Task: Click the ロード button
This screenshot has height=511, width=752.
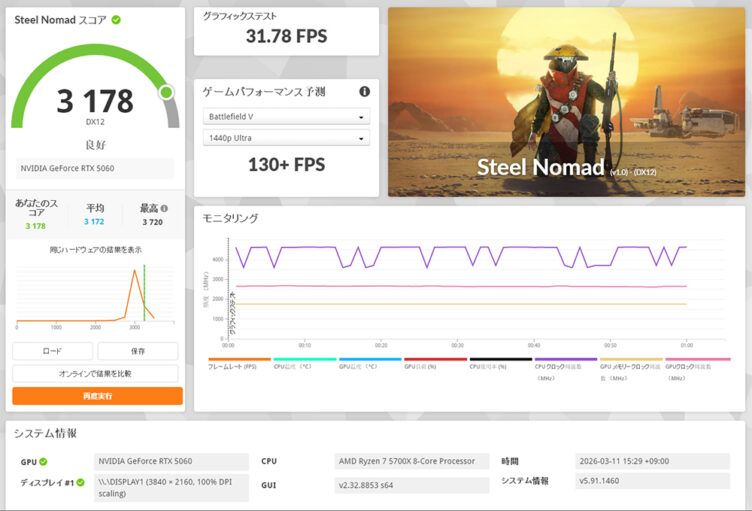Action: tap(52, 351)
